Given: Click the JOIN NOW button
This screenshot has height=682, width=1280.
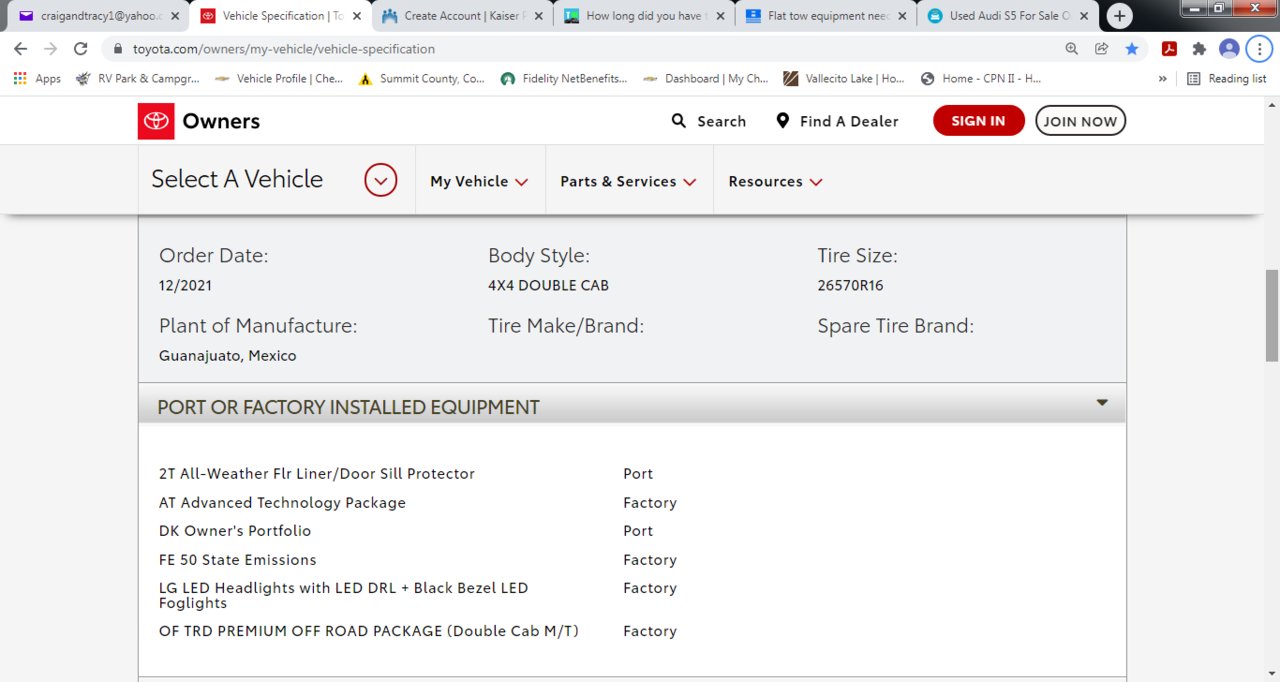Looking at the screenshot, I should [1080, 121].
